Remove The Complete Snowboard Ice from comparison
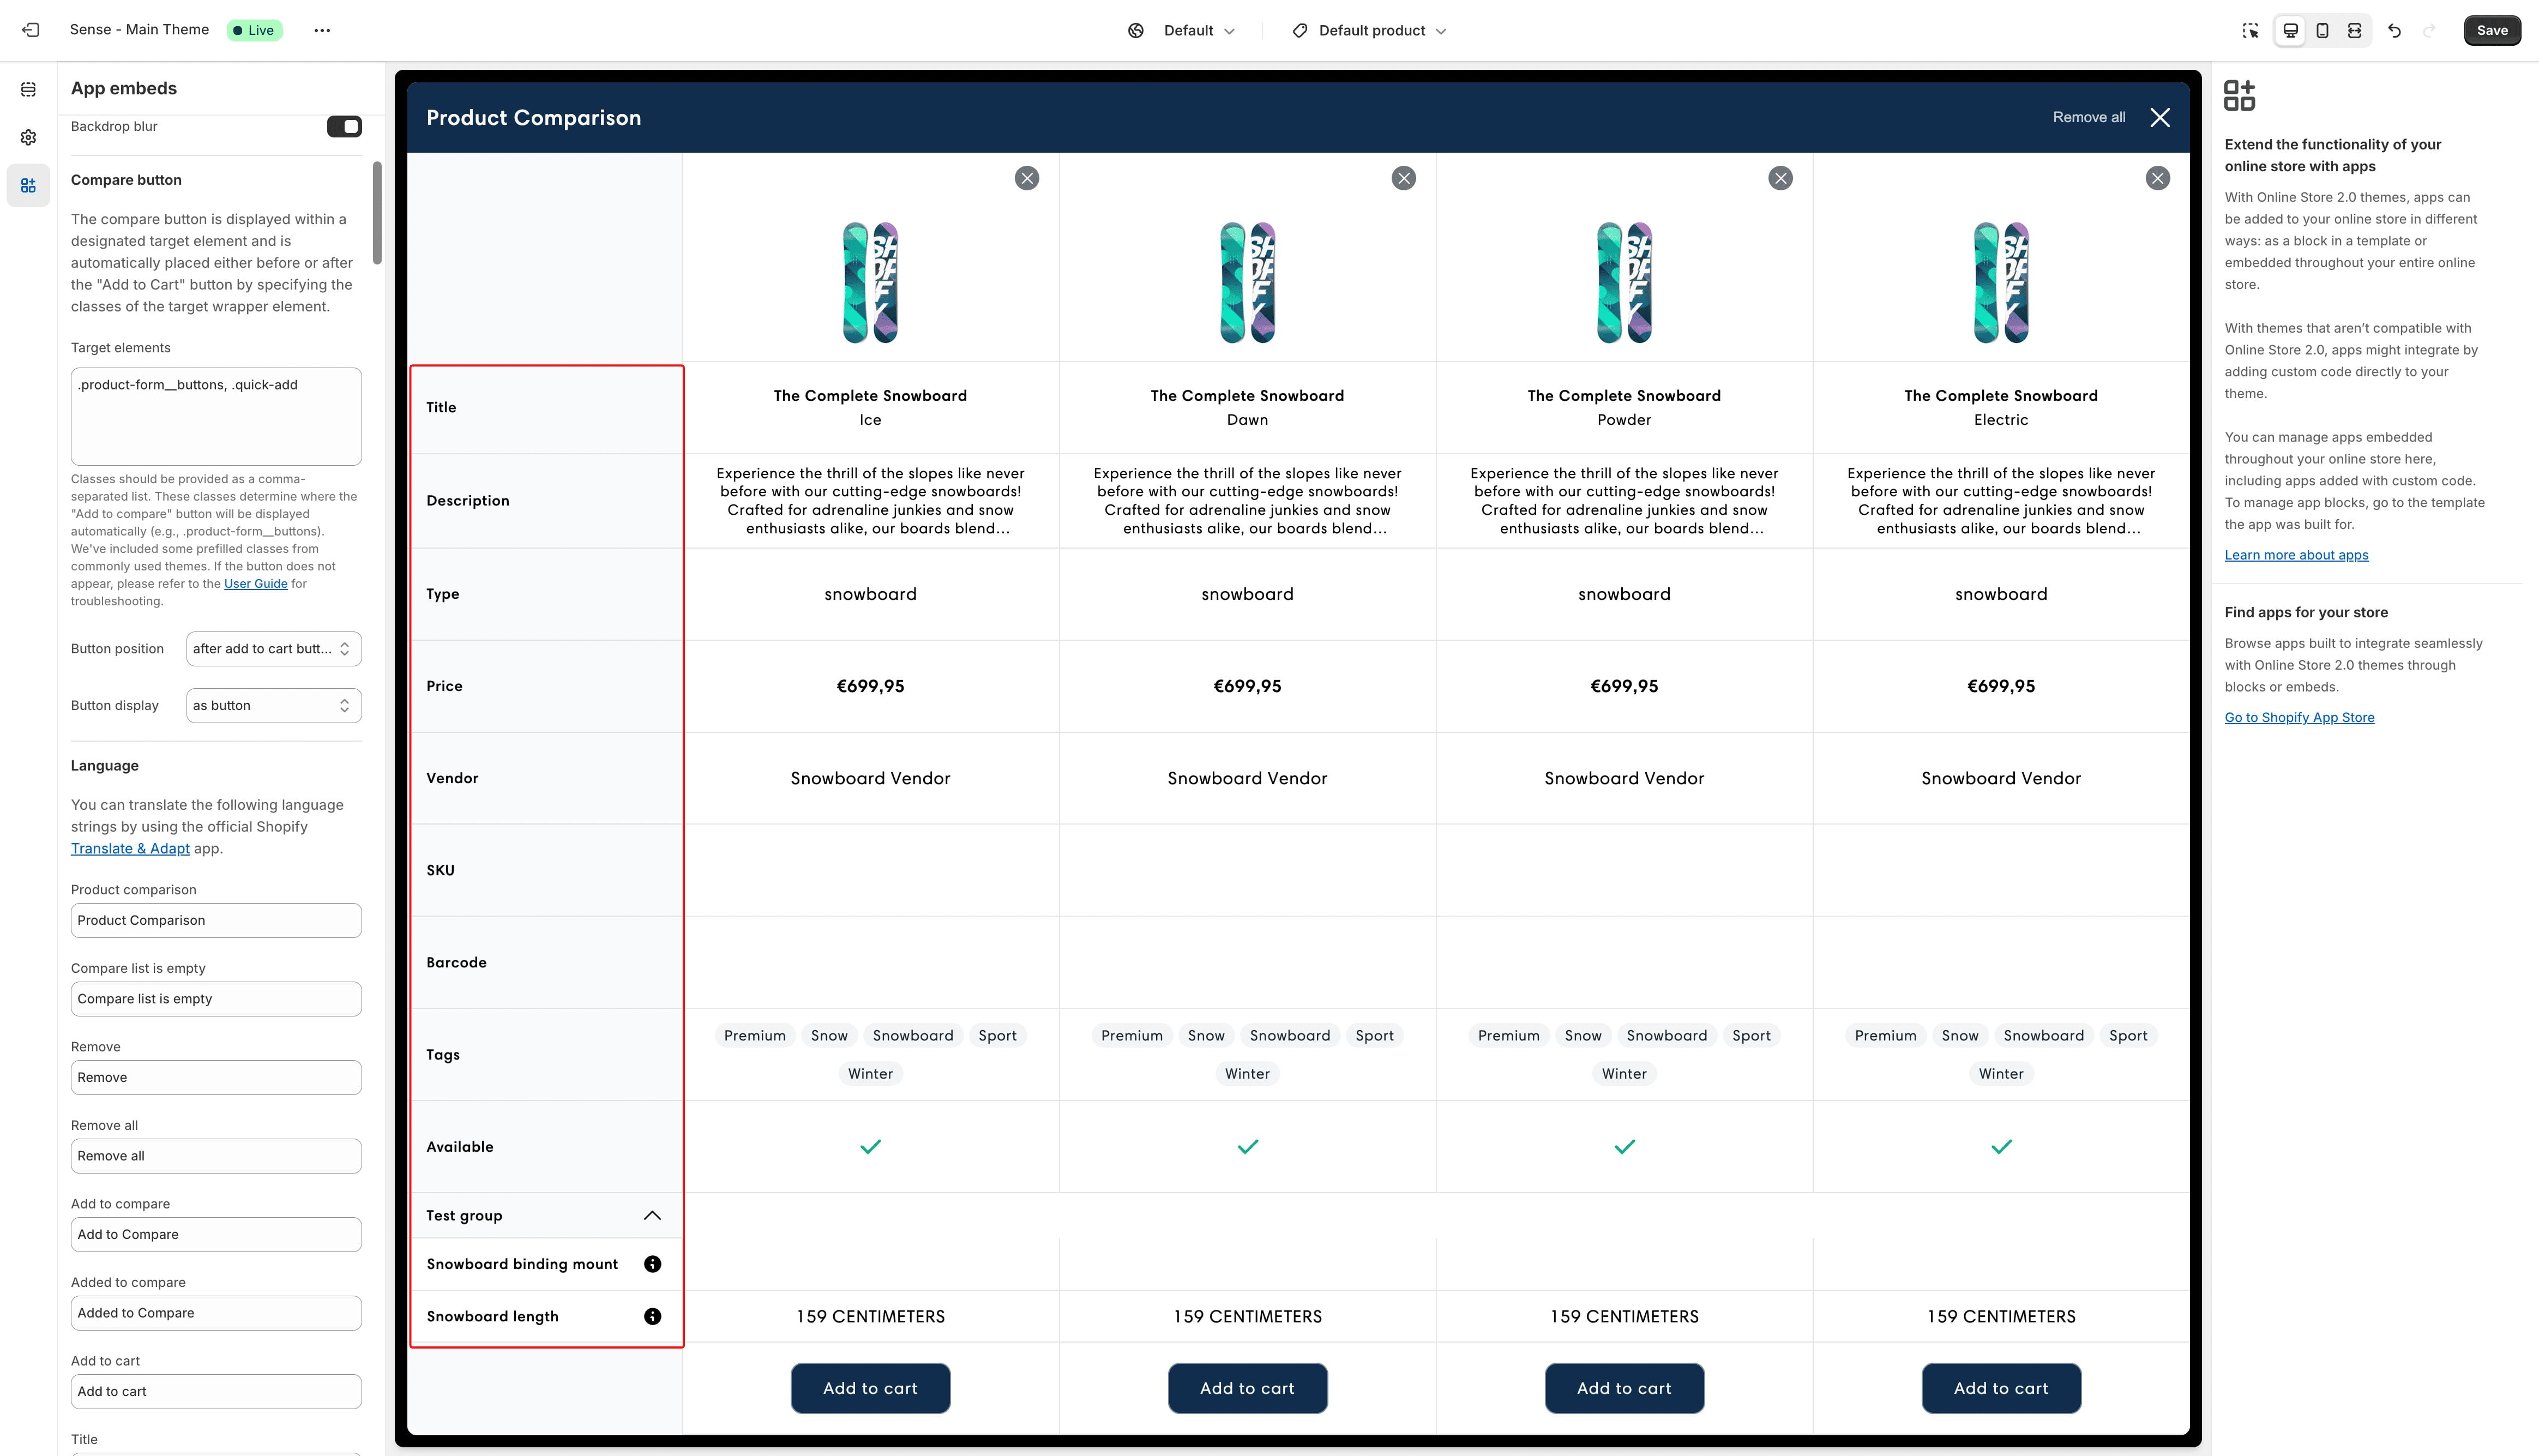 (1028, 178)
